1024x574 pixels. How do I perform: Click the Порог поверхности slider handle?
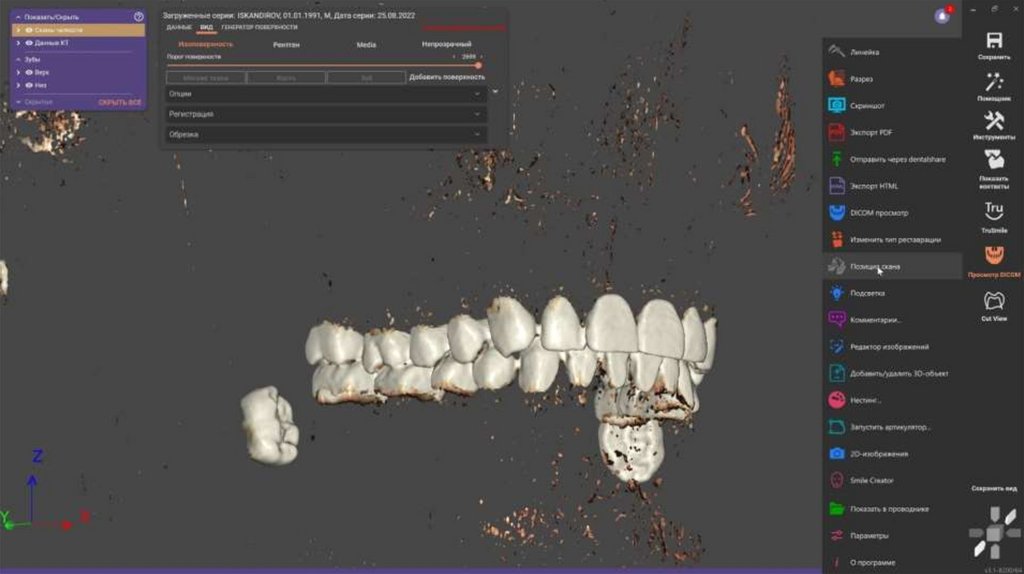pyautogui.click(x=478, y=65)
